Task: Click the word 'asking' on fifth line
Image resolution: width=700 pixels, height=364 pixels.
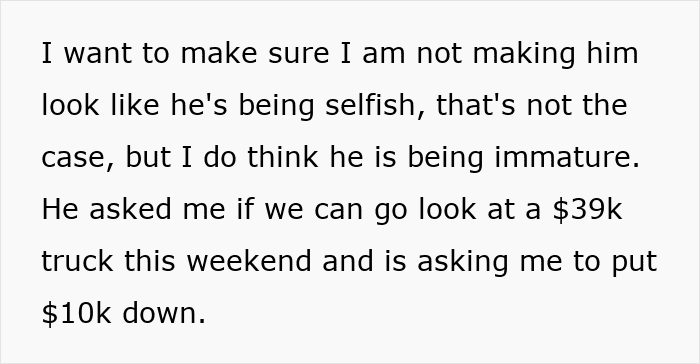Action: coord(462,261)
